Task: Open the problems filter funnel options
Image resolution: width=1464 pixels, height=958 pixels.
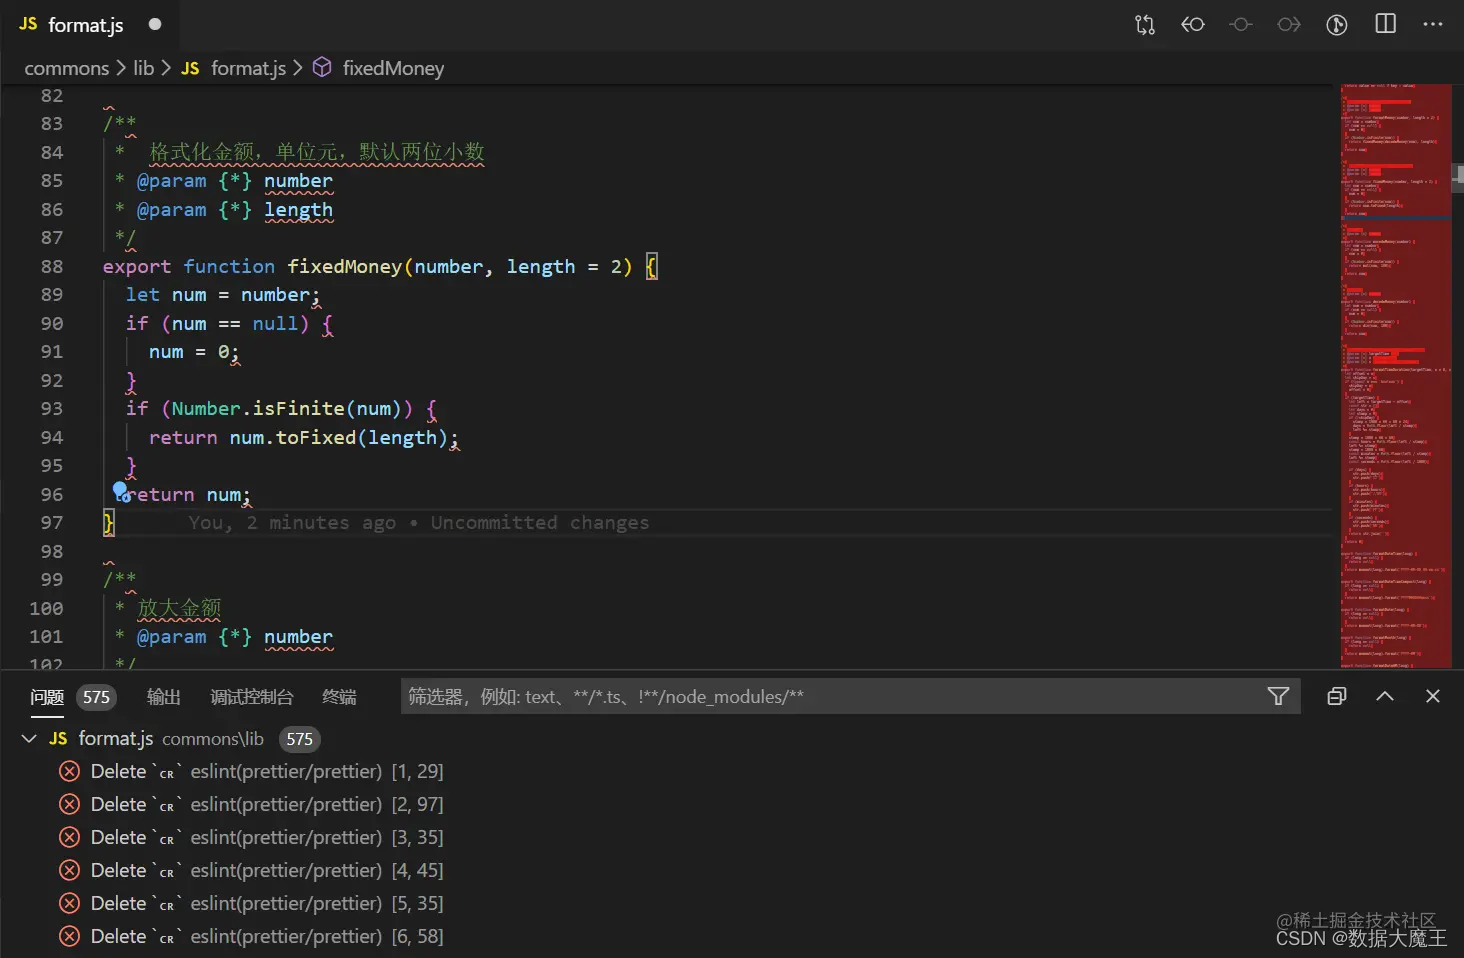Action: point(1278,696)
